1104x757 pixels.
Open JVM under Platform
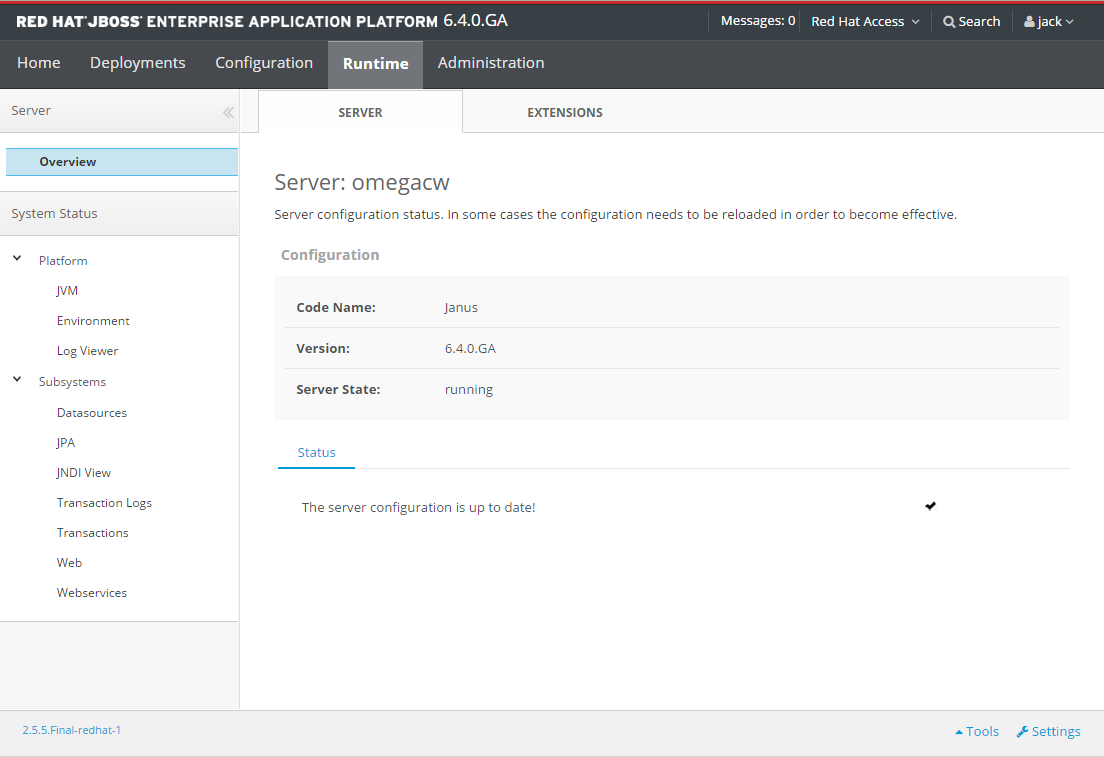coord(68,291)
